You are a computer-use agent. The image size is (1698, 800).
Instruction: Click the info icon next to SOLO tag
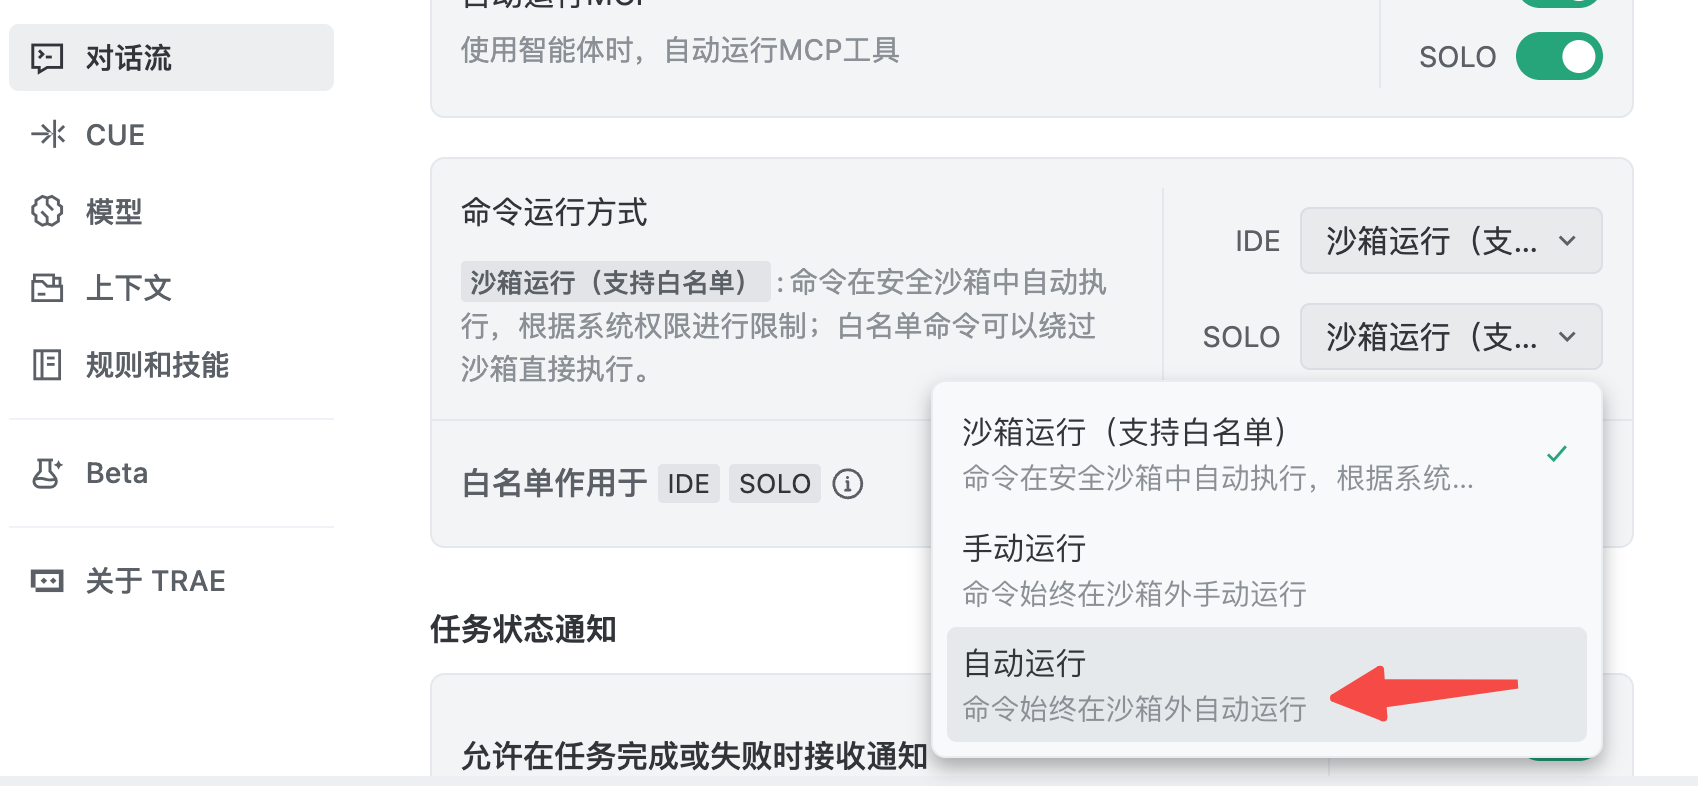847,484
